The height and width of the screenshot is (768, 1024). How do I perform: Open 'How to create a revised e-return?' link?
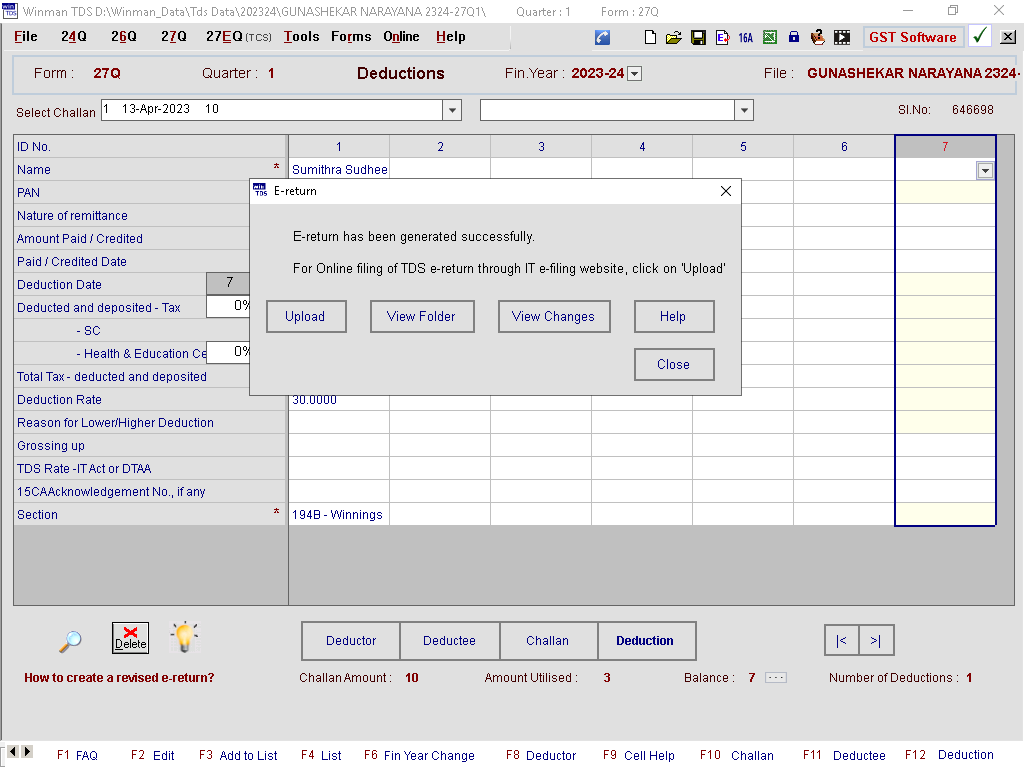coord(119,678)
